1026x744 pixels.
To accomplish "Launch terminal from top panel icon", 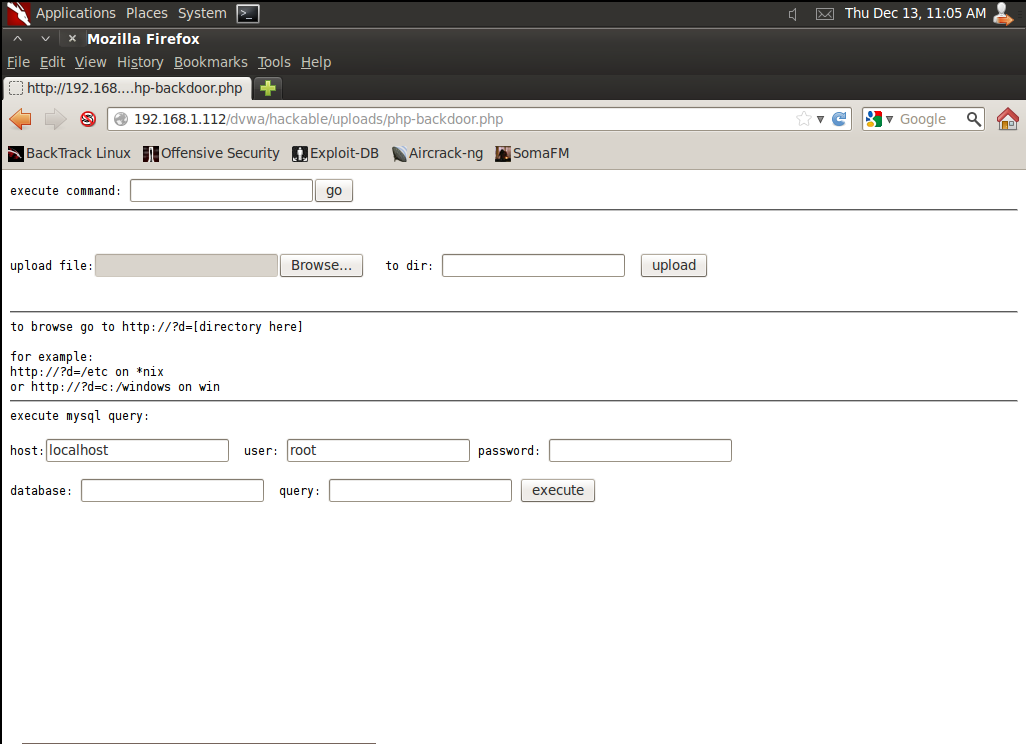I will pyautogui.click(x=248, y=13).
